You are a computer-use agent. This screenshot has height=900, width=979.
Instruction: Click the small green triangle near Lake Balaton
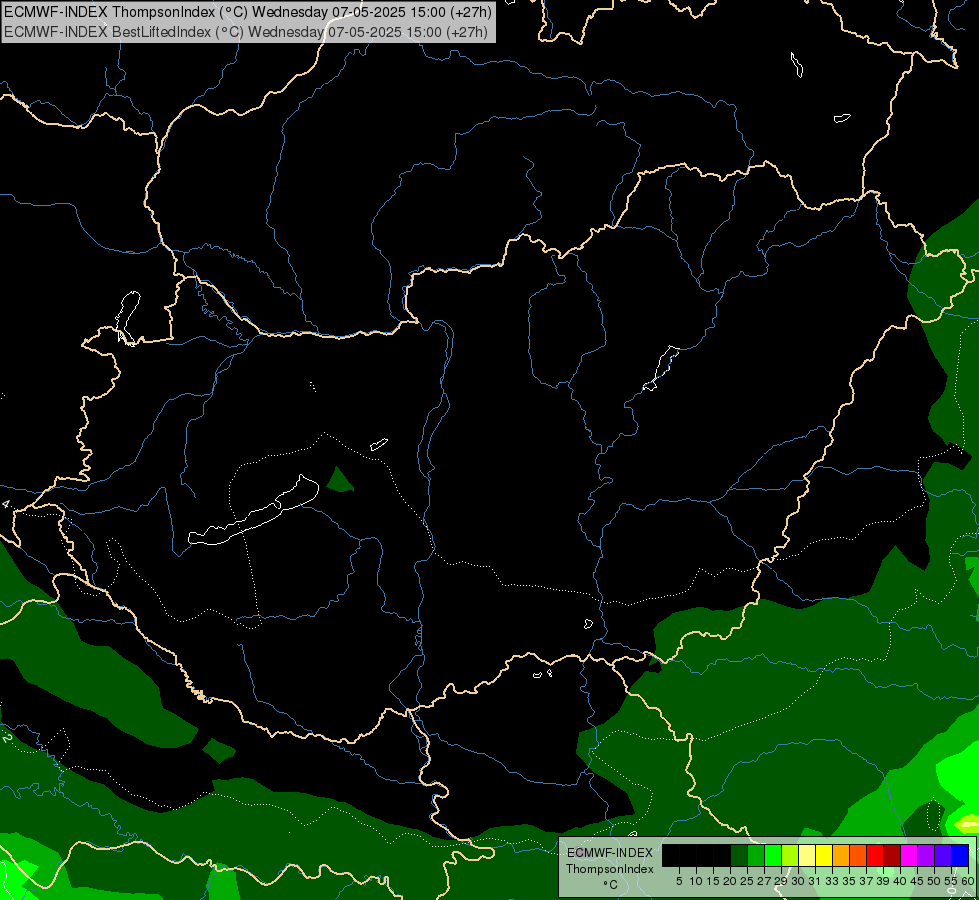pyautogui.click(x=339, y=481)
